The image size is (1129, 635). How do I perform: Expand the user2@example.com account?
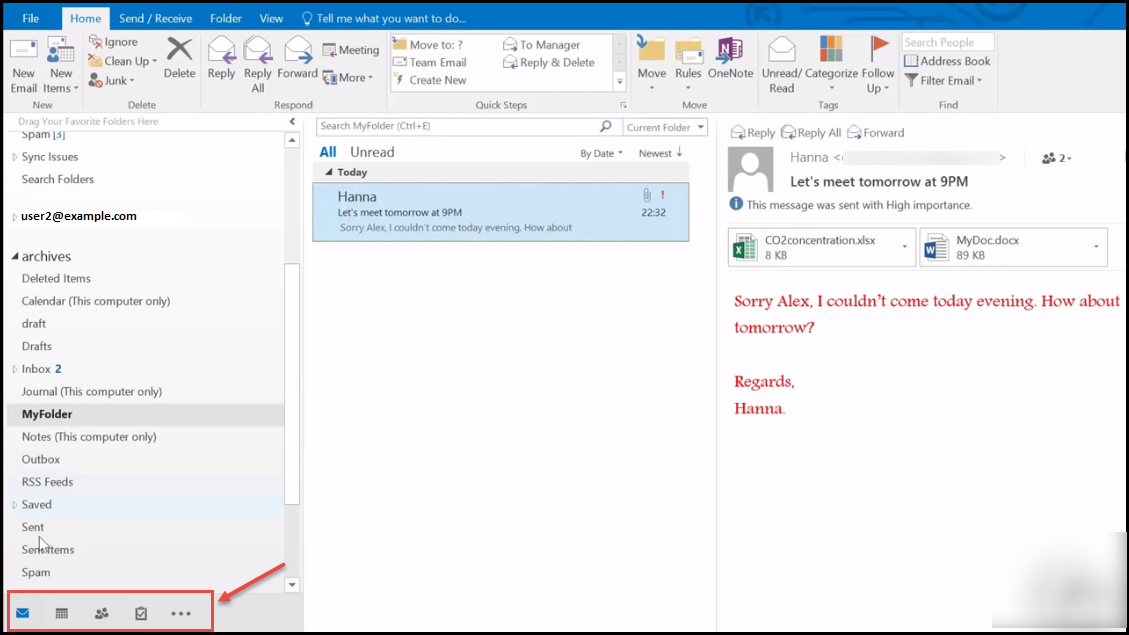(14, 216)
